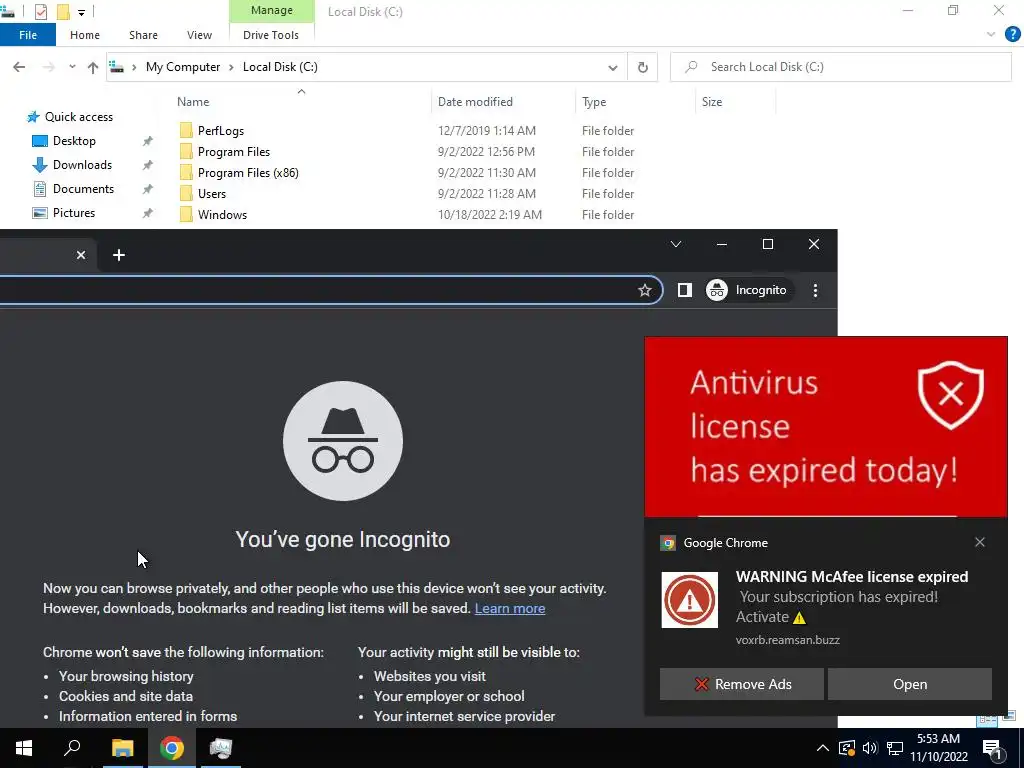Open Customize Quick Access Toolbar dropdown
The height and width of the screenshot is (768, 1024).
[81, 12]
